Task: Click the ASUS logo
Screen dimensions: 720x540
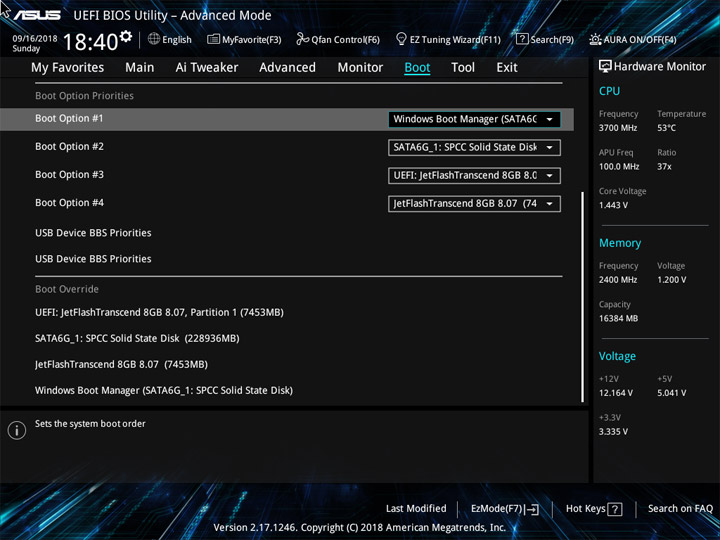Action: 37,15
